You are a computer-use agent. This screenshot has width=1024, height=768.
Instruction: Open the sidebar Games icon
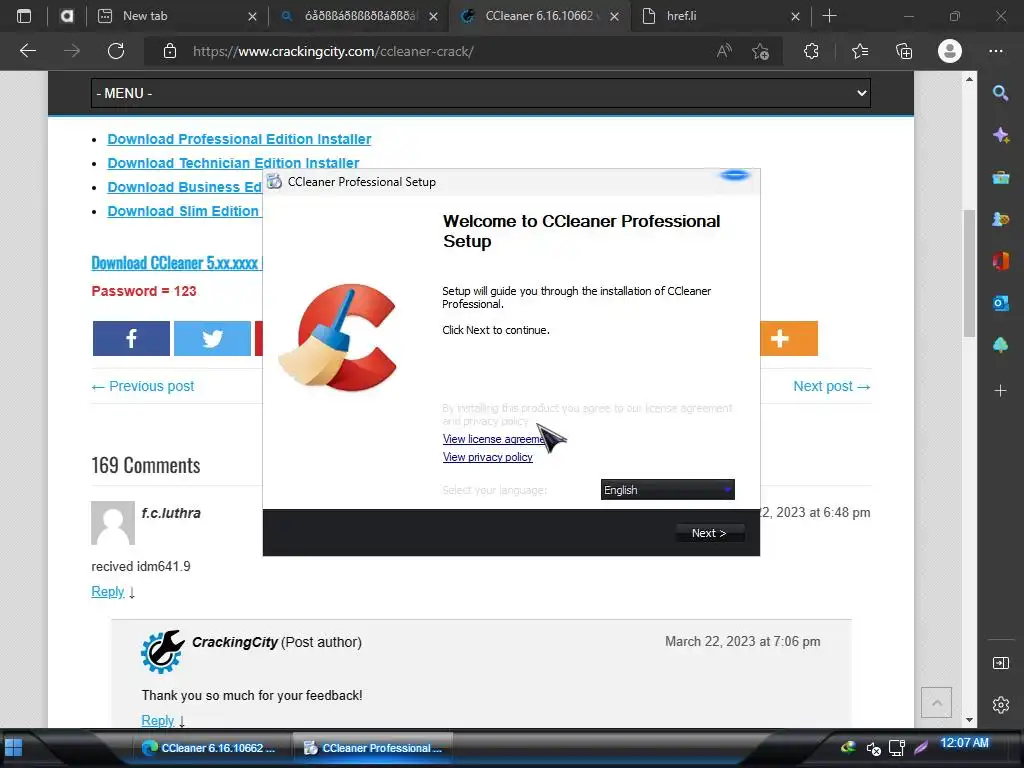click(1000, 219)
